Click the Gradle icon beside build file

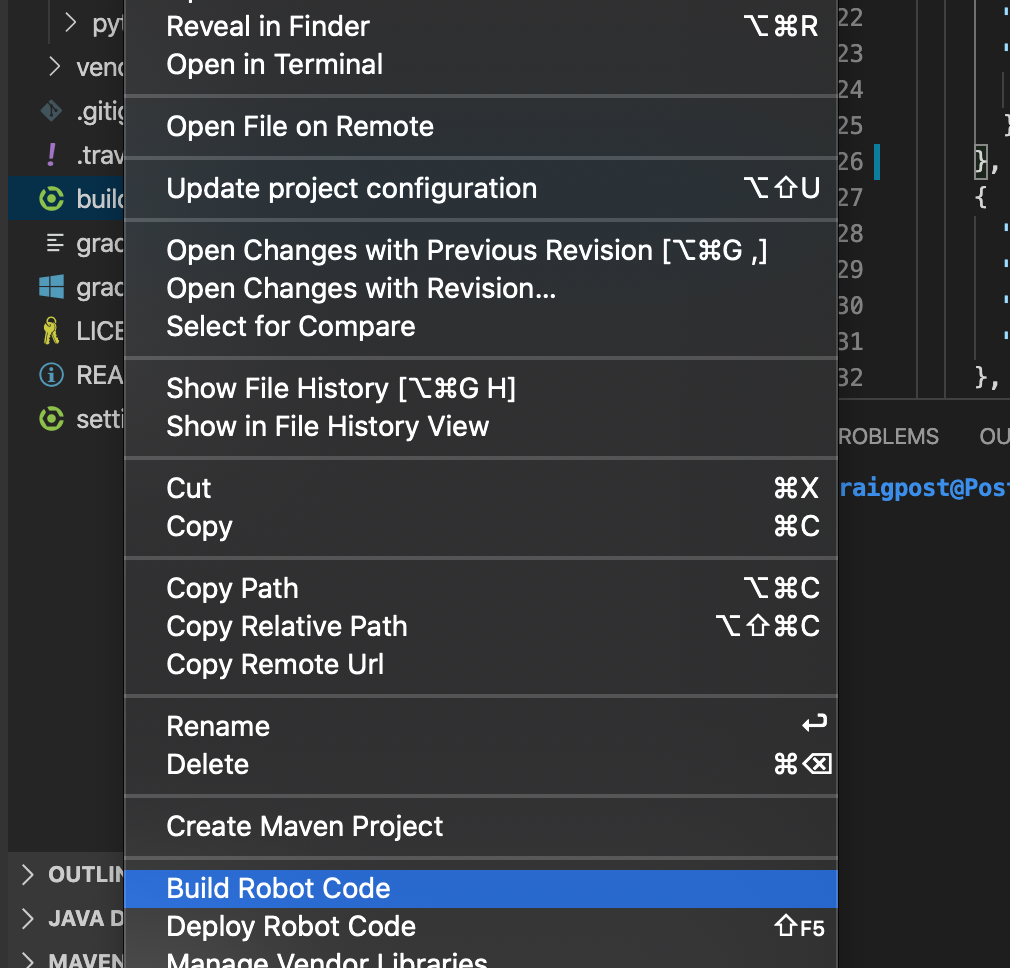pyautogui.click(x=52, y=198)
